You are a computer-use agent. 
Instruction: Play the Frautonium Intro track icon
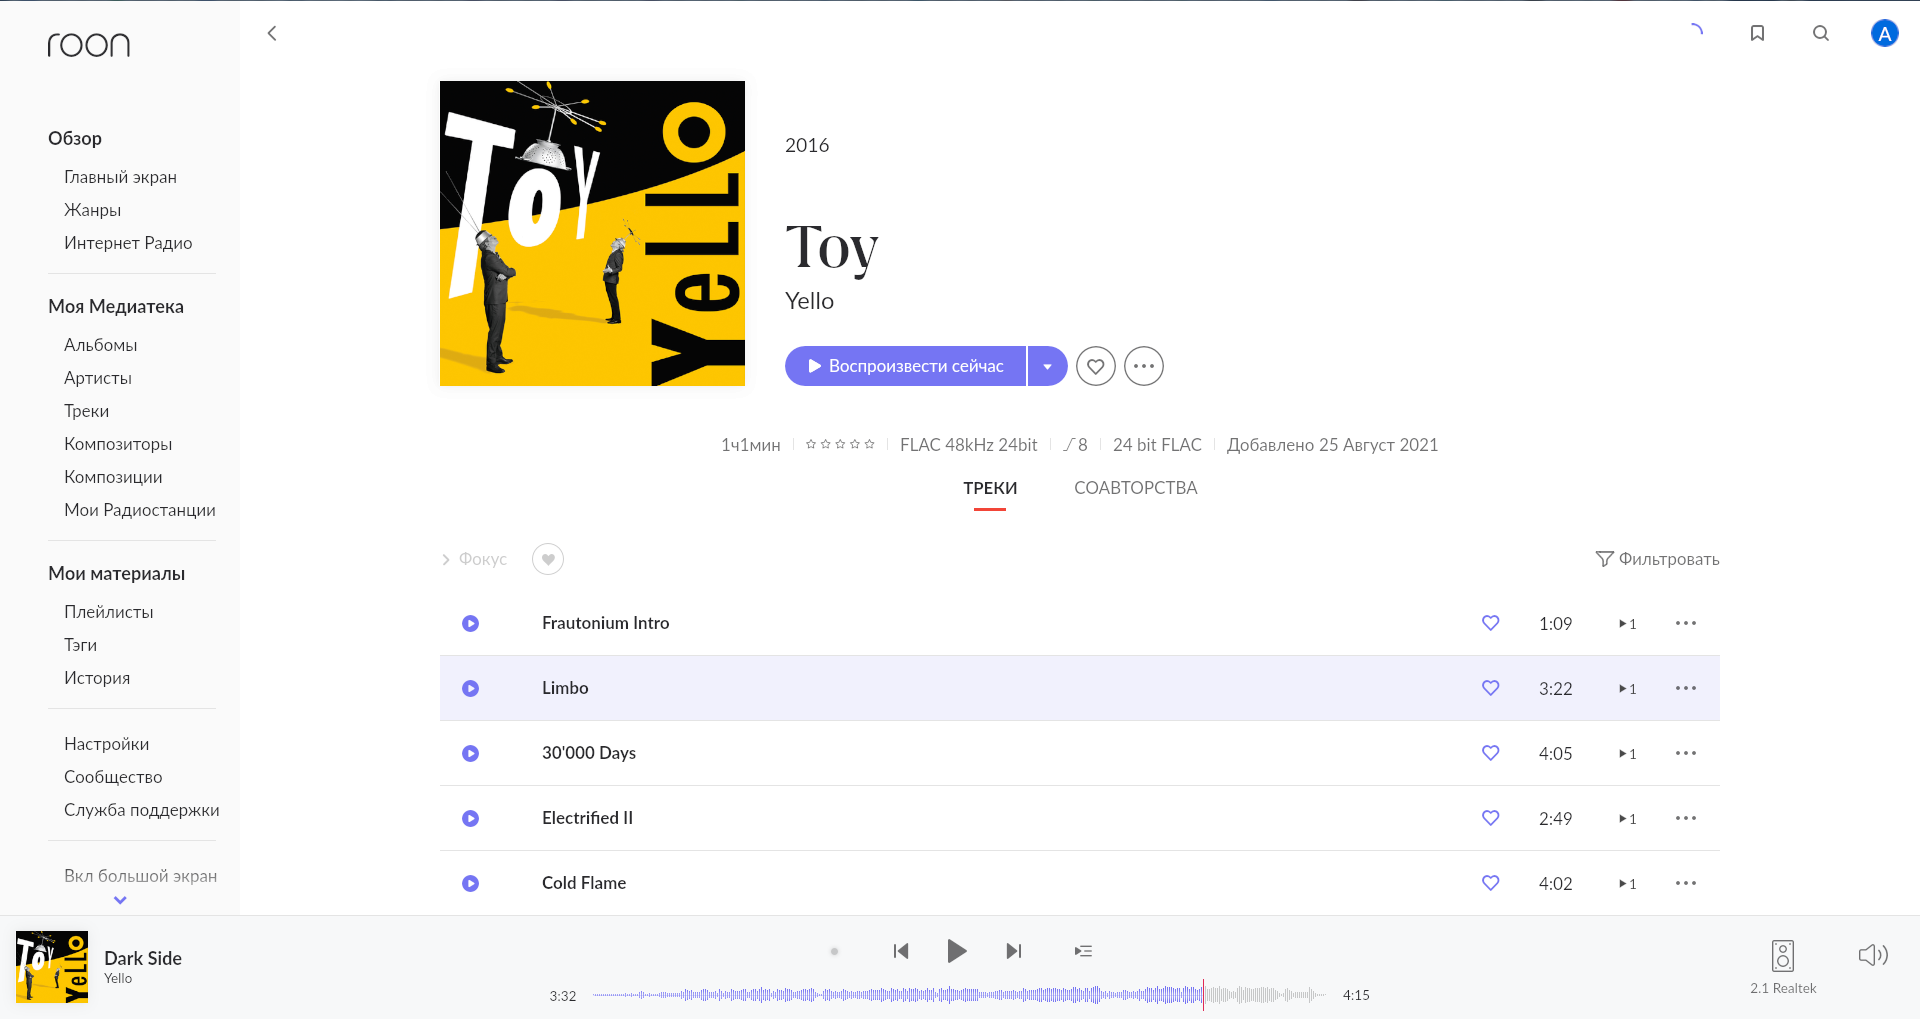(470, 623)
